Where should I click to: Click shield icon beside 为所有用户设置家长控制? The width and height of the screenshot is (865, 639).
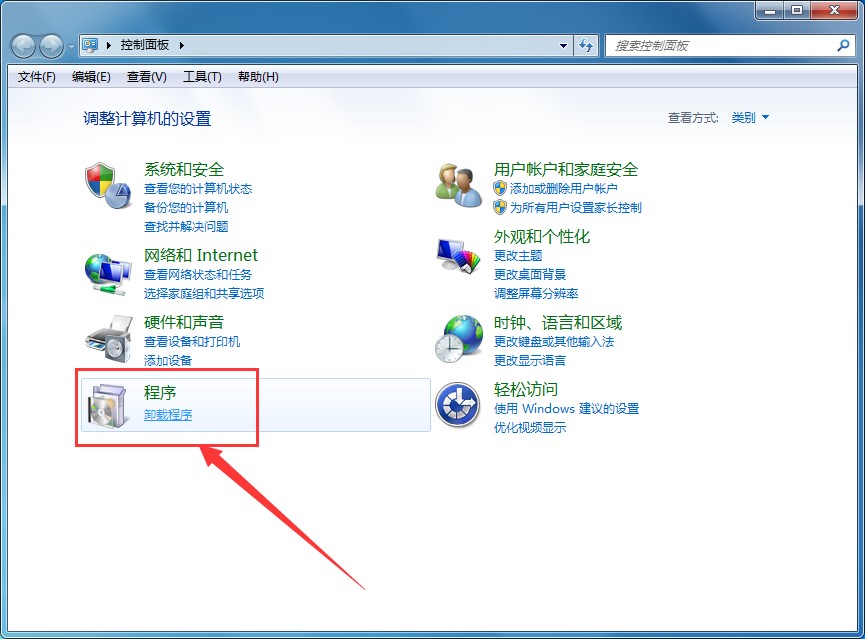(x=500, y=207)
